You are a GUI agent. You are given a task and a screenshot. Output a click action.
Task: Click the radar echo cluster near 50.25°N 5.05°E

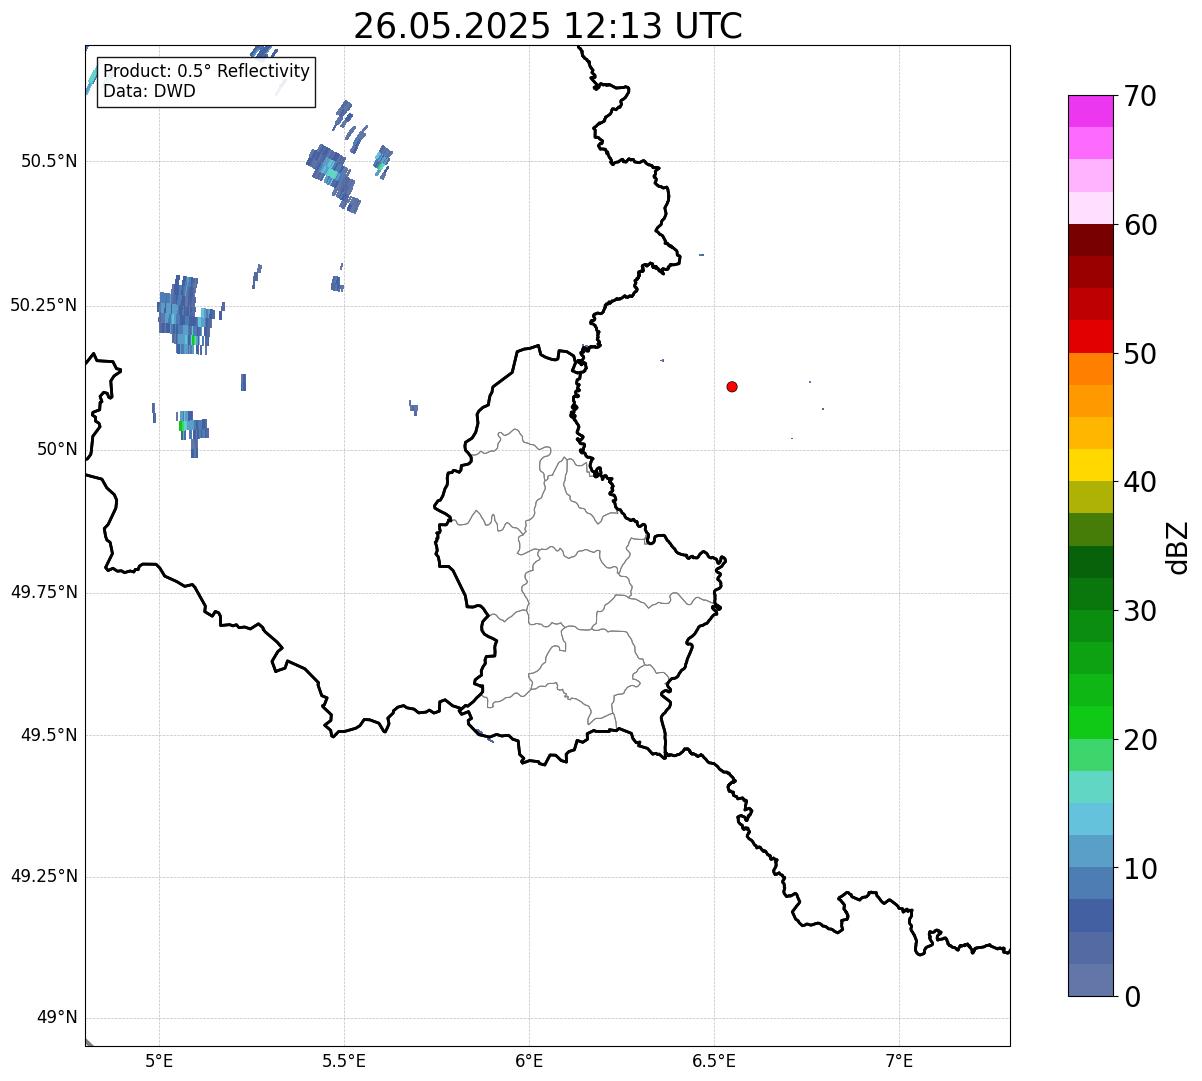click(185, 314)
